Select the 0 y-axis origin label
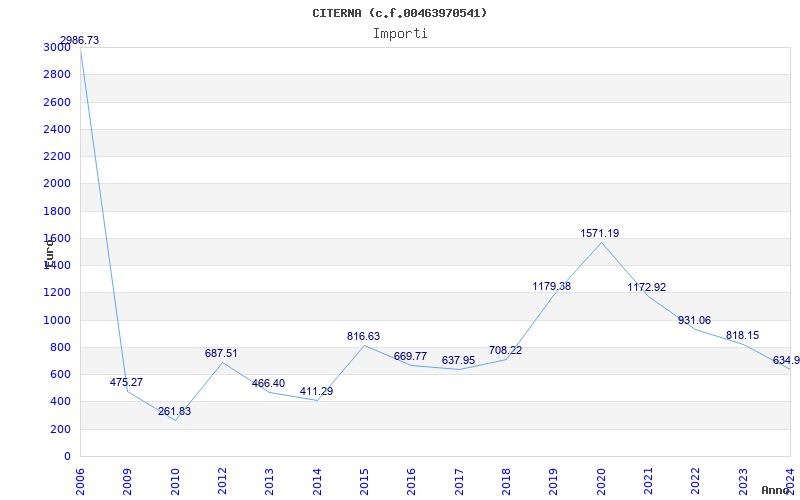800x500 pixels. [67, 457]
